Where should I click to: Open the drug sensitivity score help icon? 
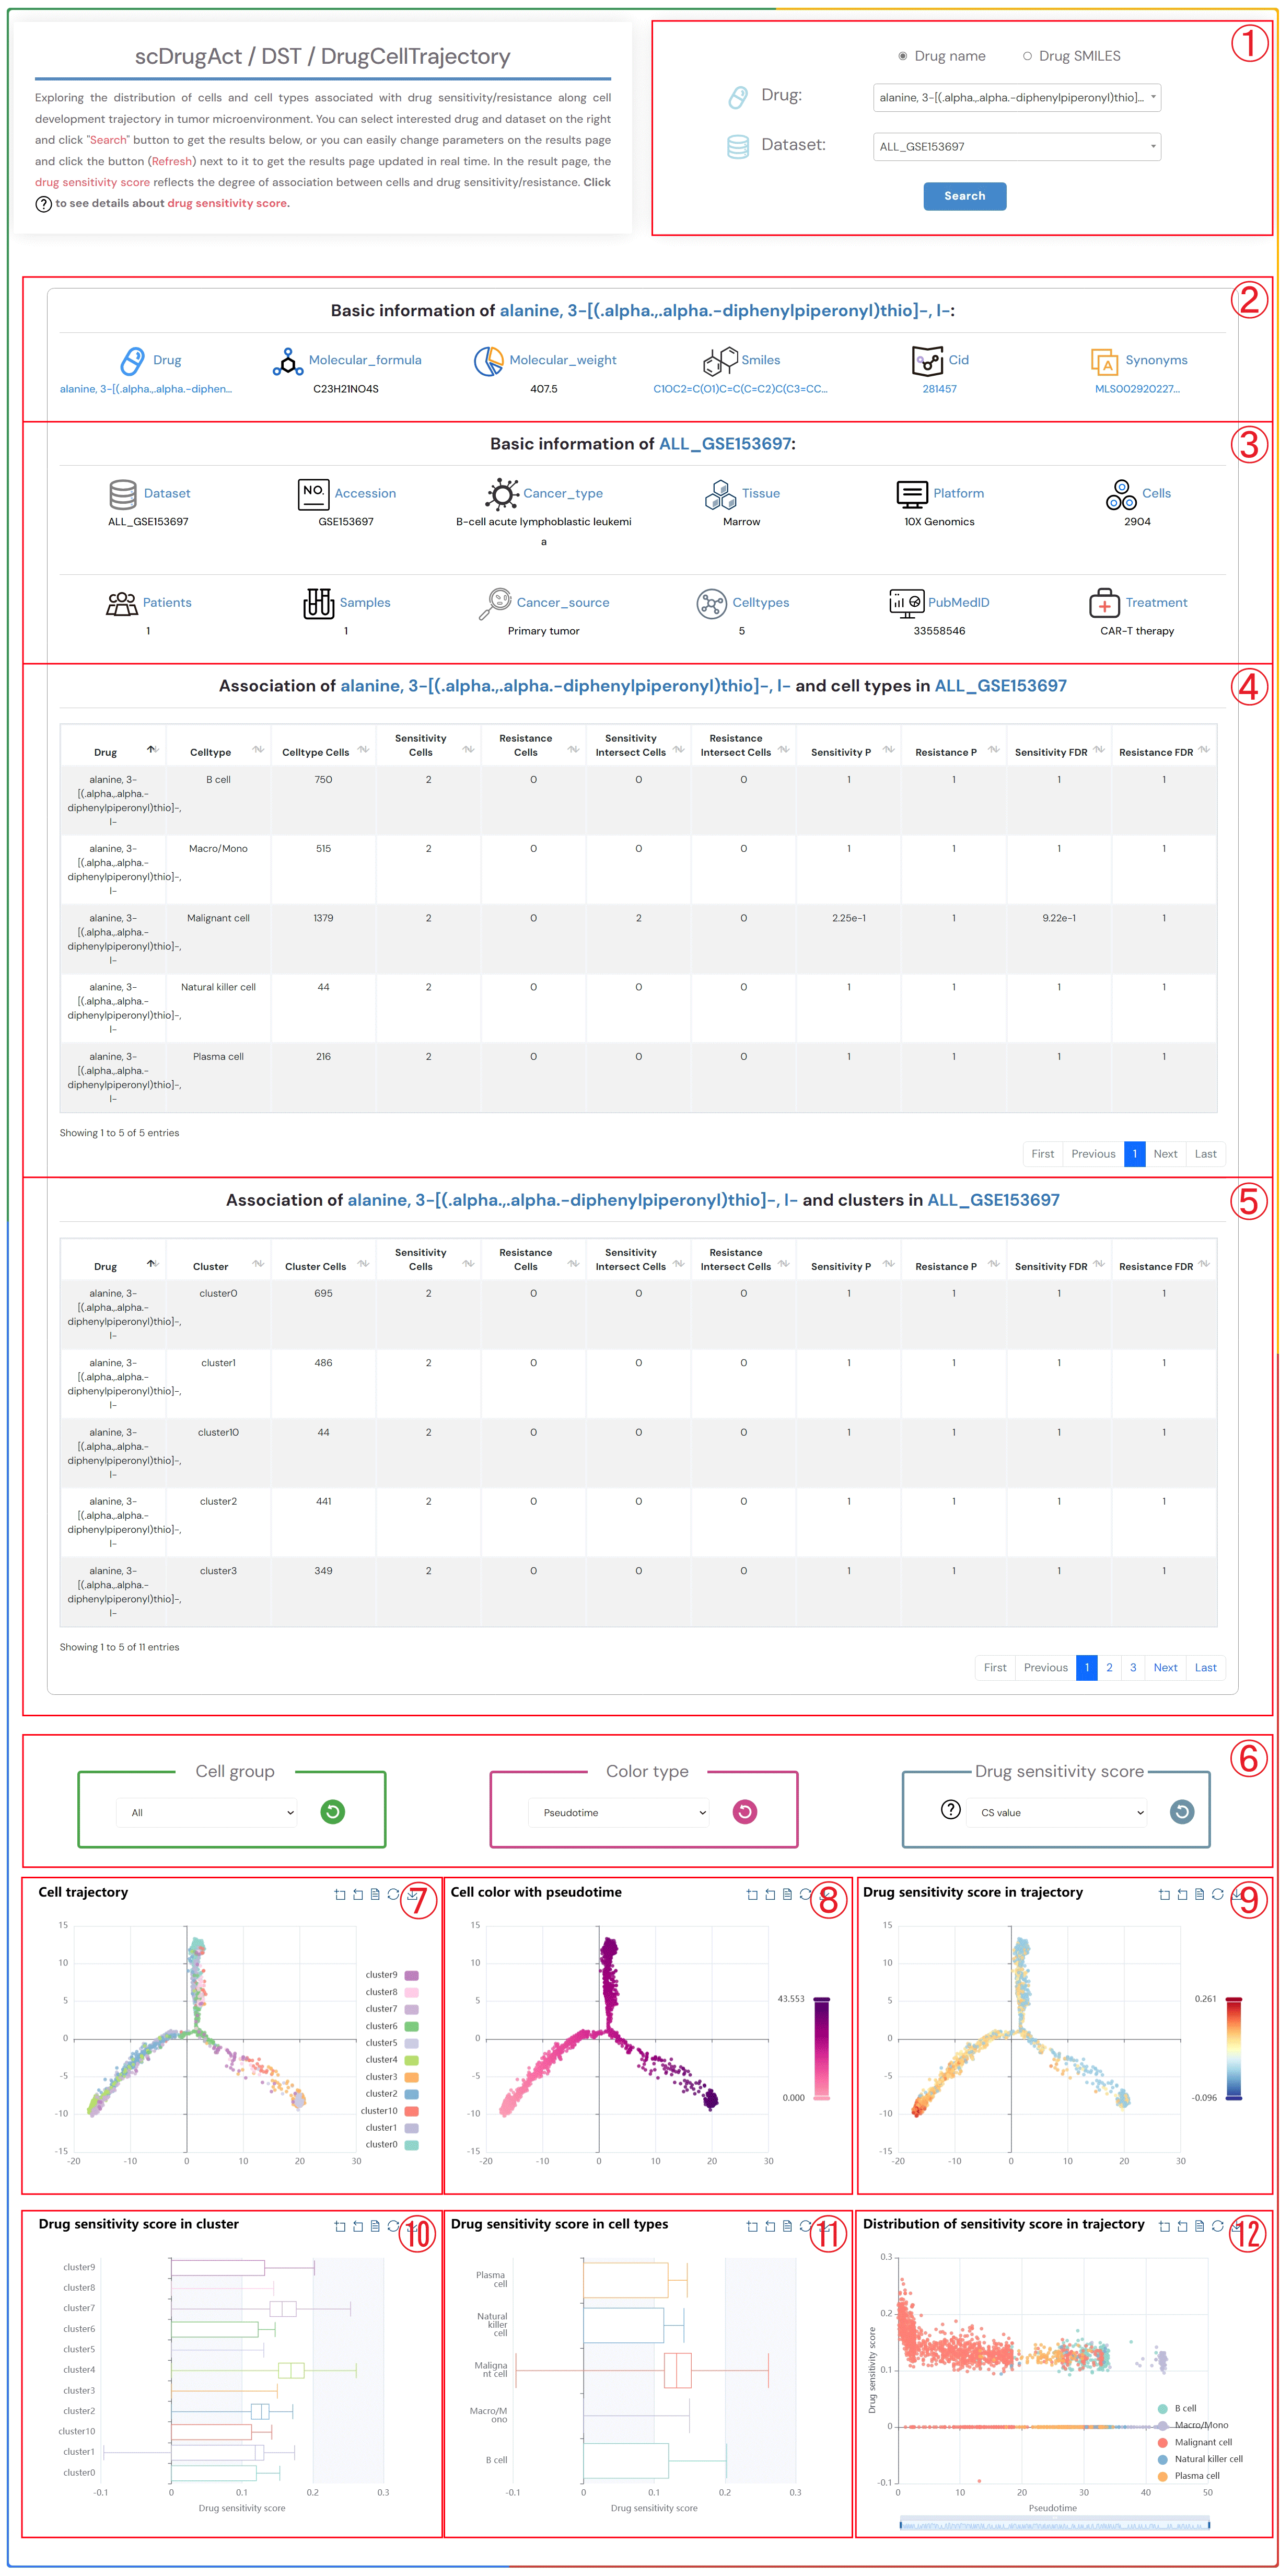tap(950, 1809)
